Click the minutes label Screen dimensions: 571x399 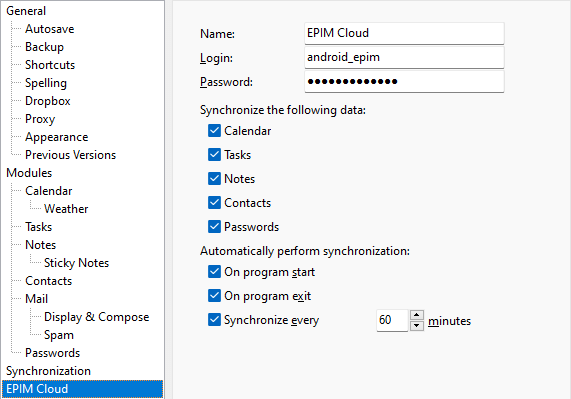449,321
